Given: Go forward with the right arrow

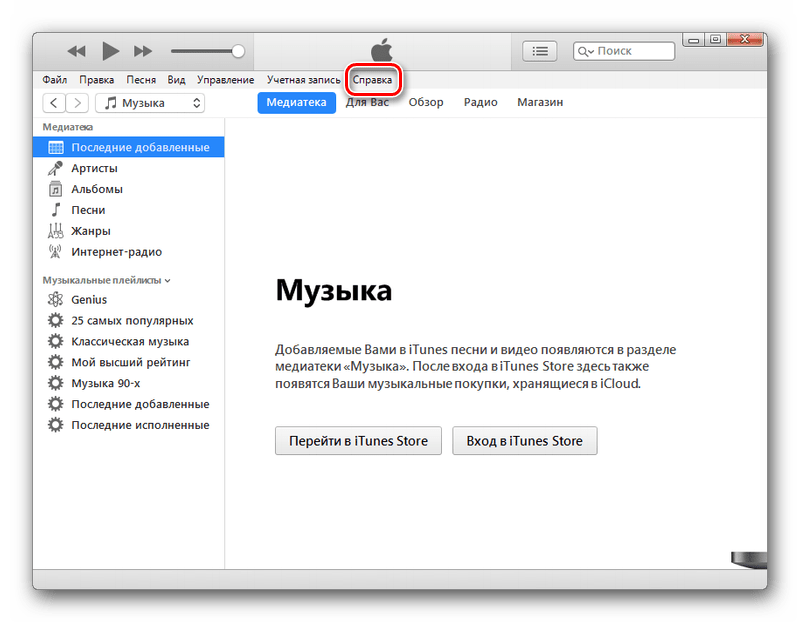Looking at the screenshot, I should (77, 103).
